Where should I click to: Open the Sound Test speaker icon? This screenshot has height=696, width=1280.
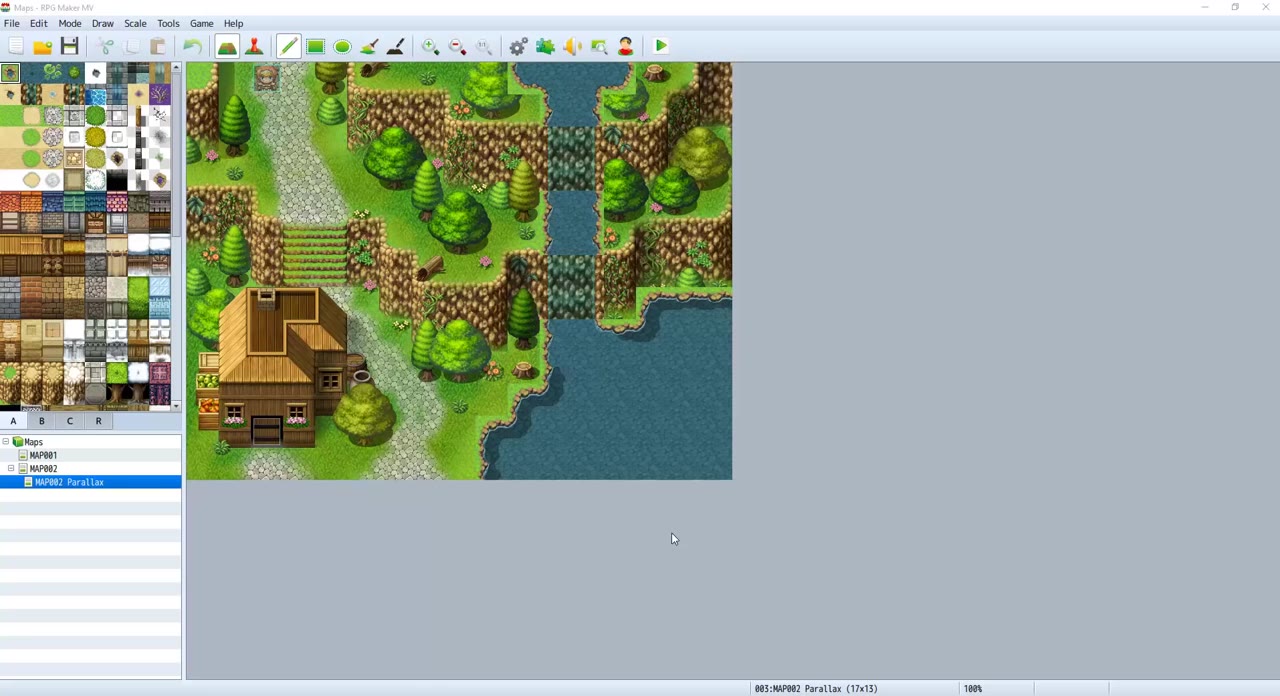click(572, 46)
